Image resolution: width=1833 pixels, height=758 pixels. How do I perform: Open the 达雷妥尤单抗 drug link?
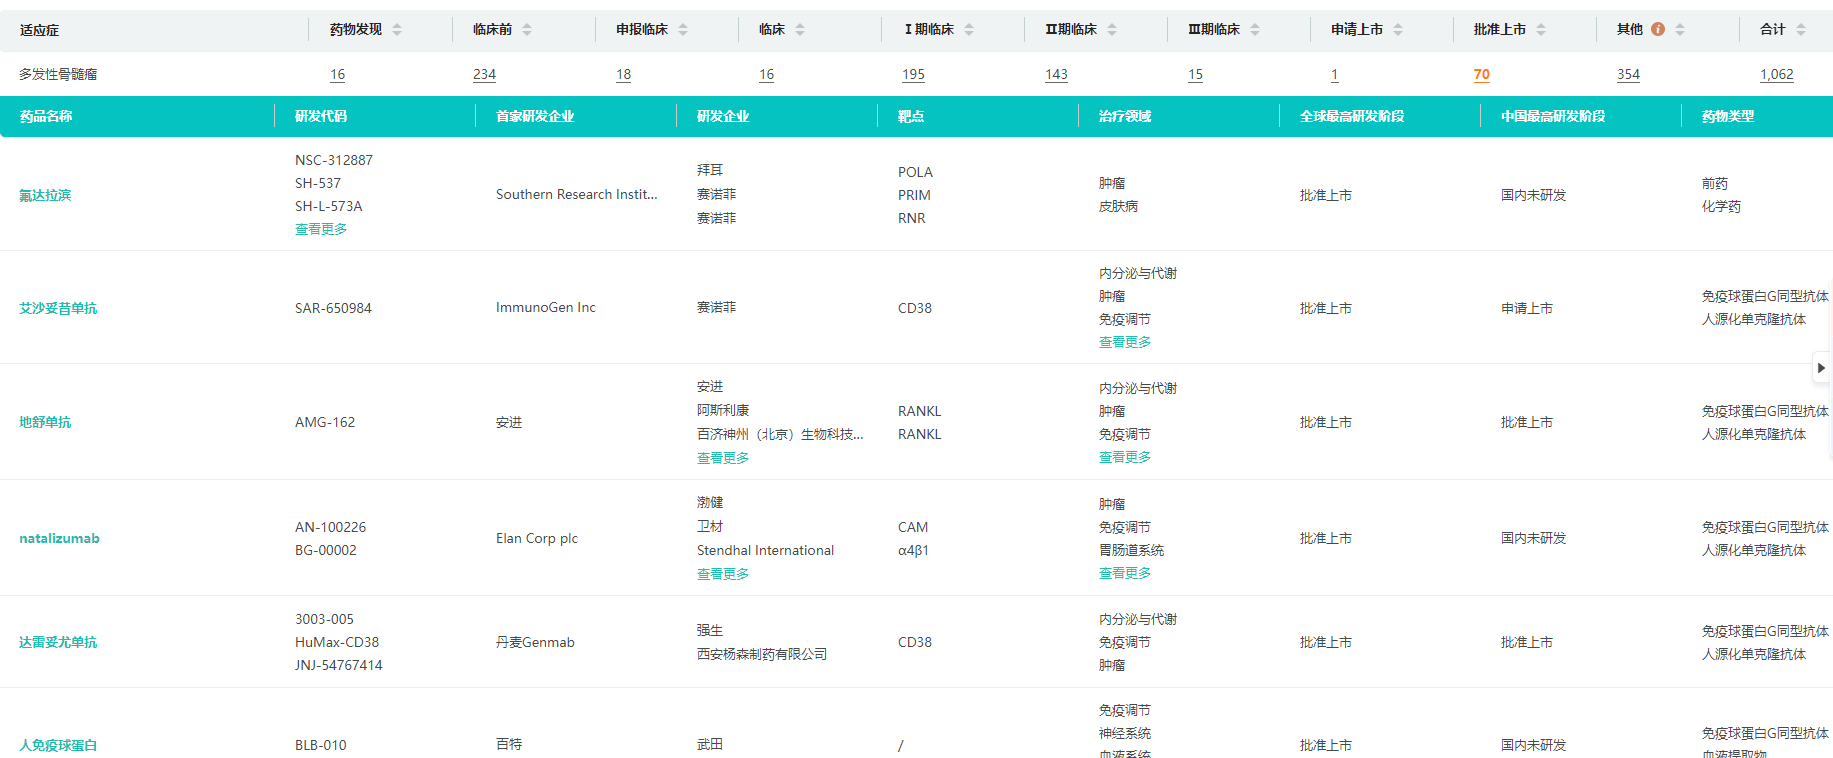(58, 642)
